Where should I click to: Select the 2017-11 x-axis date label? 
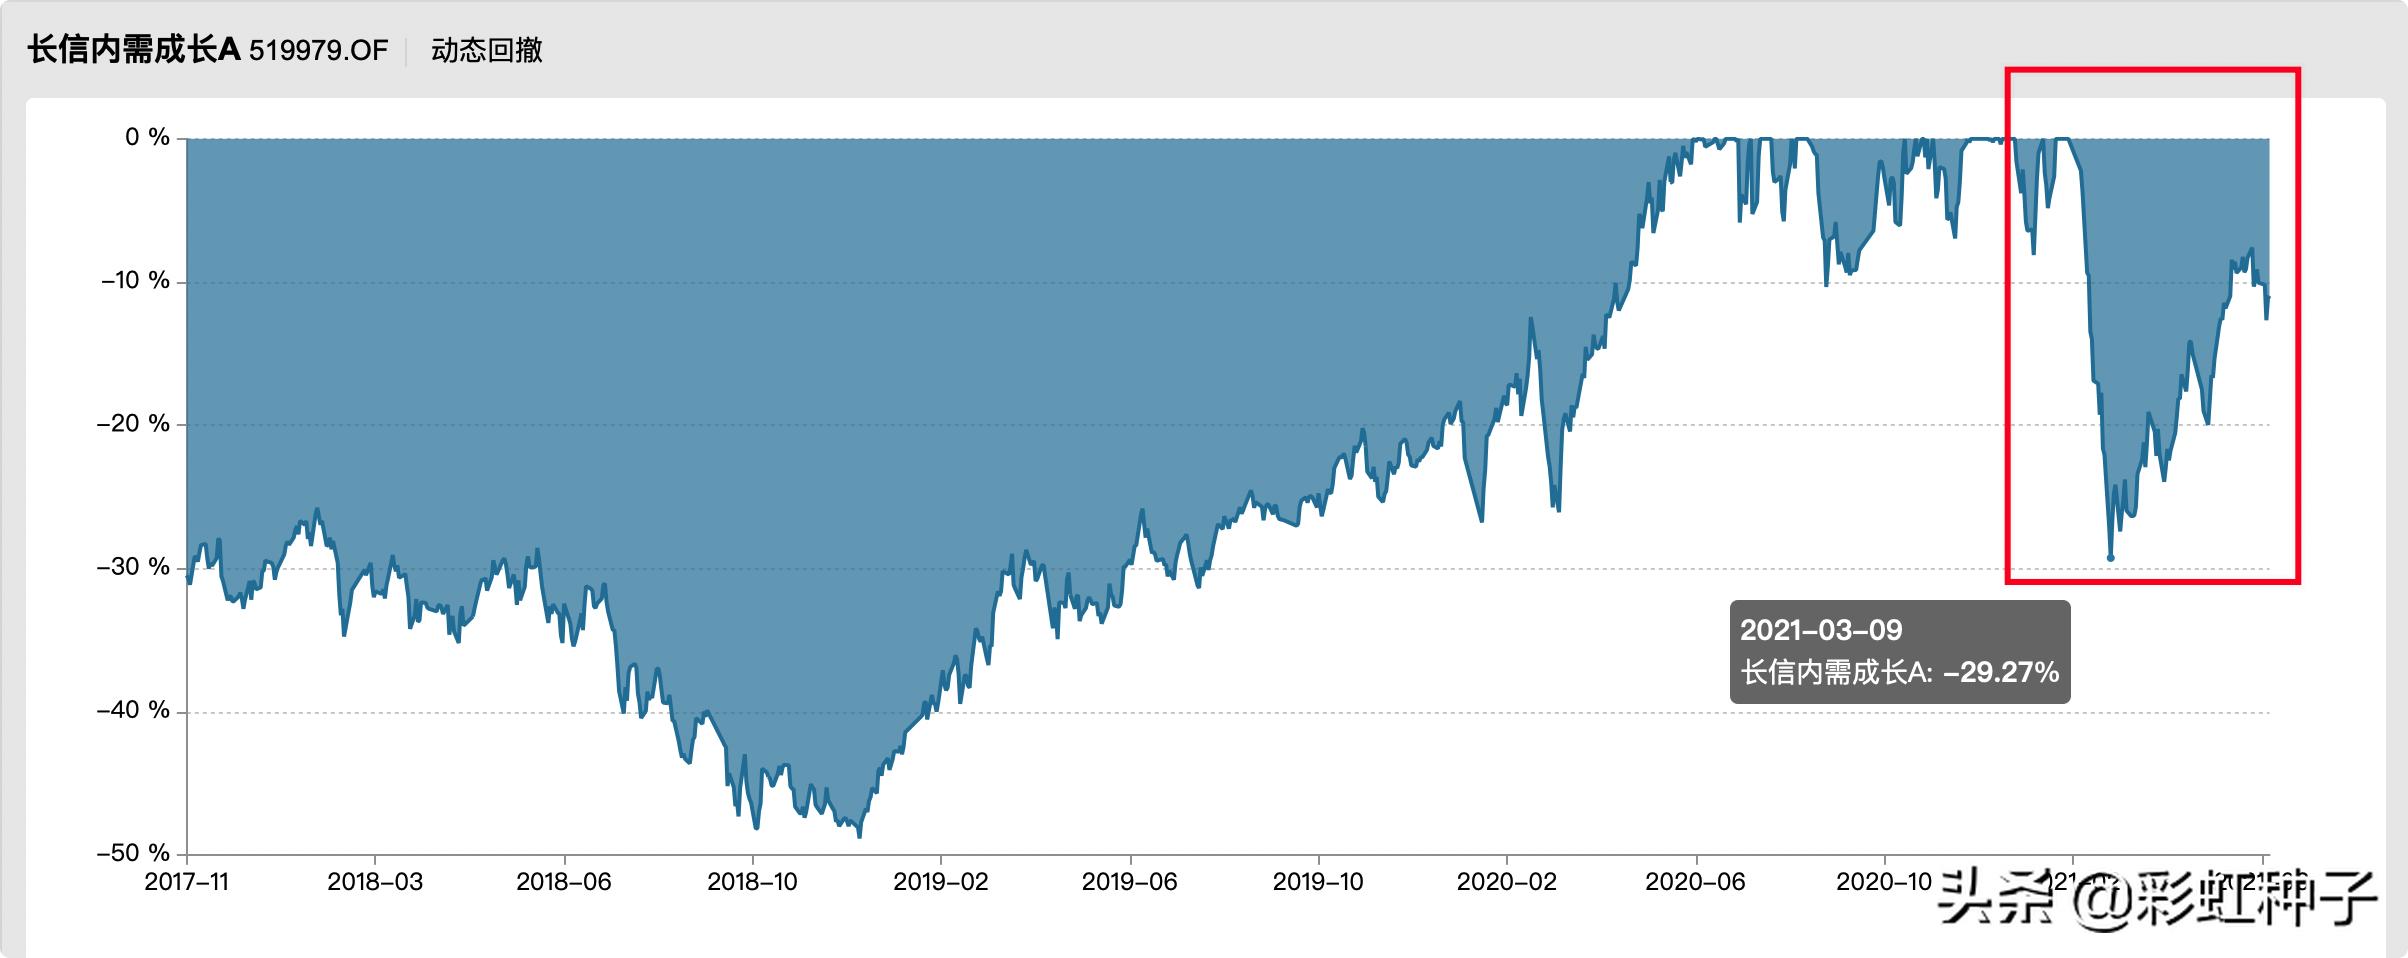point(187,882)
